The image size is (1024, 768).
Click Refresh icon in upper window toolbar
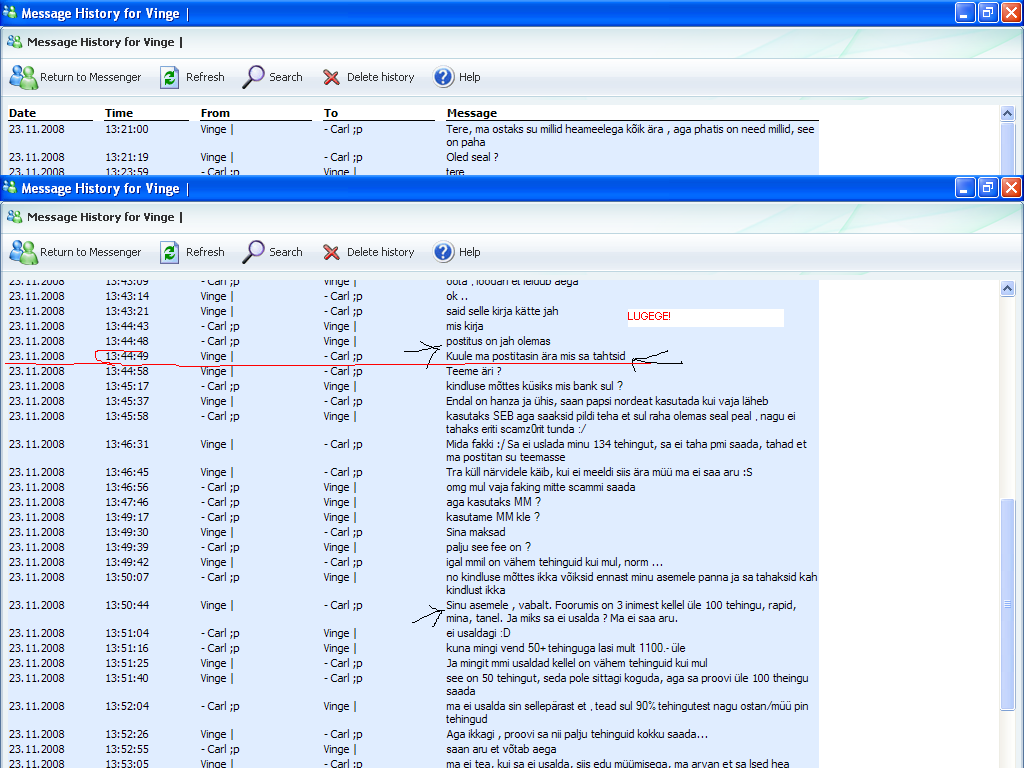(x=170, y=77)
